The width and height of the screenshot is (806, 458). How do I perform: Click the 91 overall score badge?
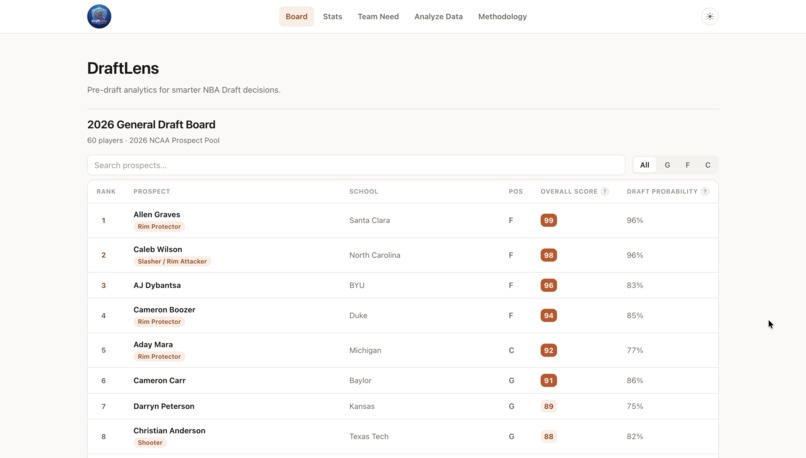pyautogui.click(x=548, y=380)
